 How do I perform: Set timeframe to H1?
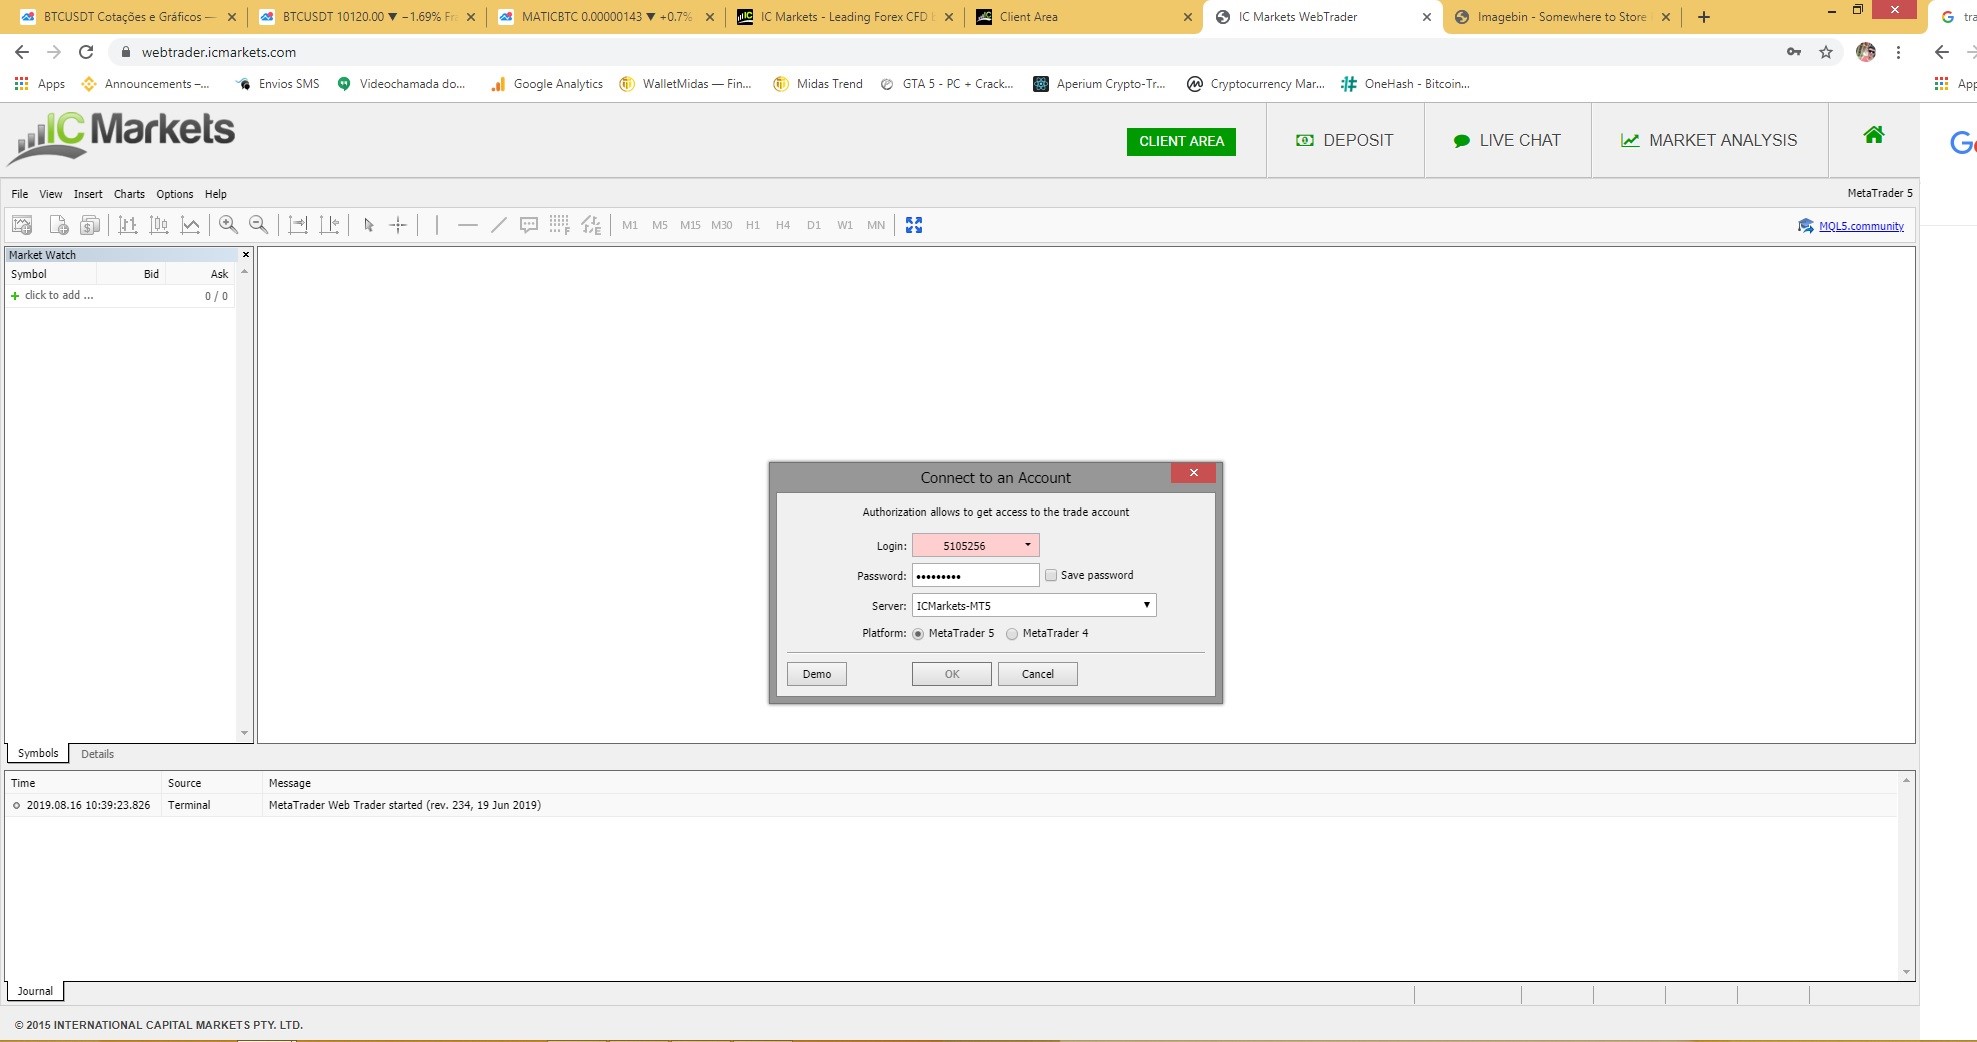(x=753, y=225)
